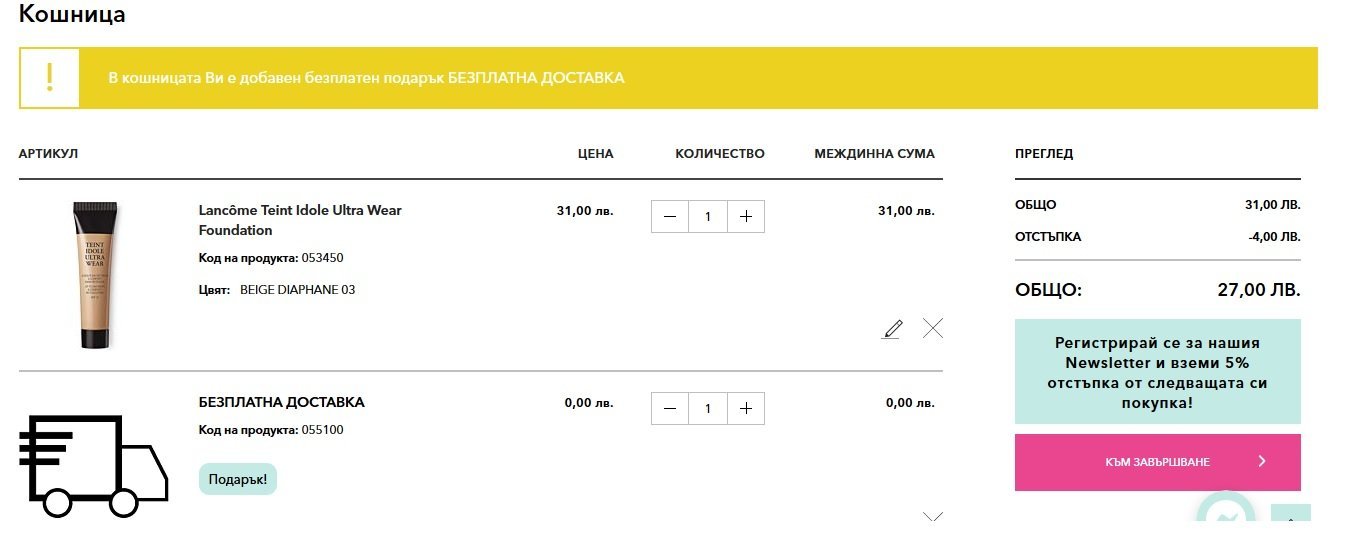
Task: Click the Newsletter 5% discount banner
Action: point(1157,372)
